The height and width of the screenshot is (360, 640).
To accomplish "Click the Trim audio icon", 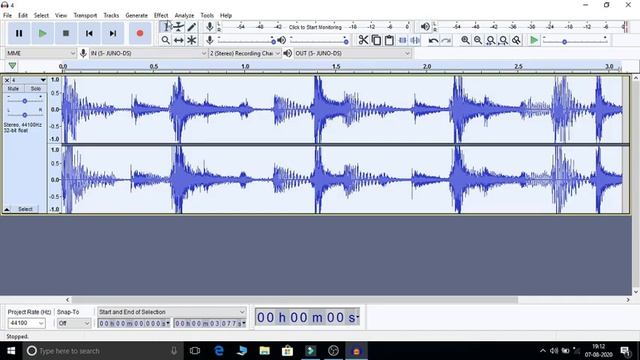I will 402,40.
